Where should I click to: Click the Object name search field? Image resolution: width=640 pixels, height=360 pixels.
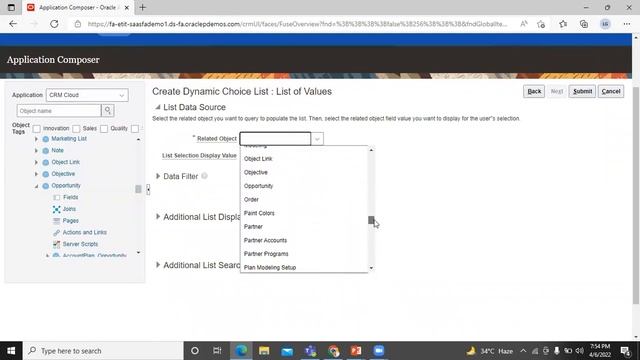point(59,111)
